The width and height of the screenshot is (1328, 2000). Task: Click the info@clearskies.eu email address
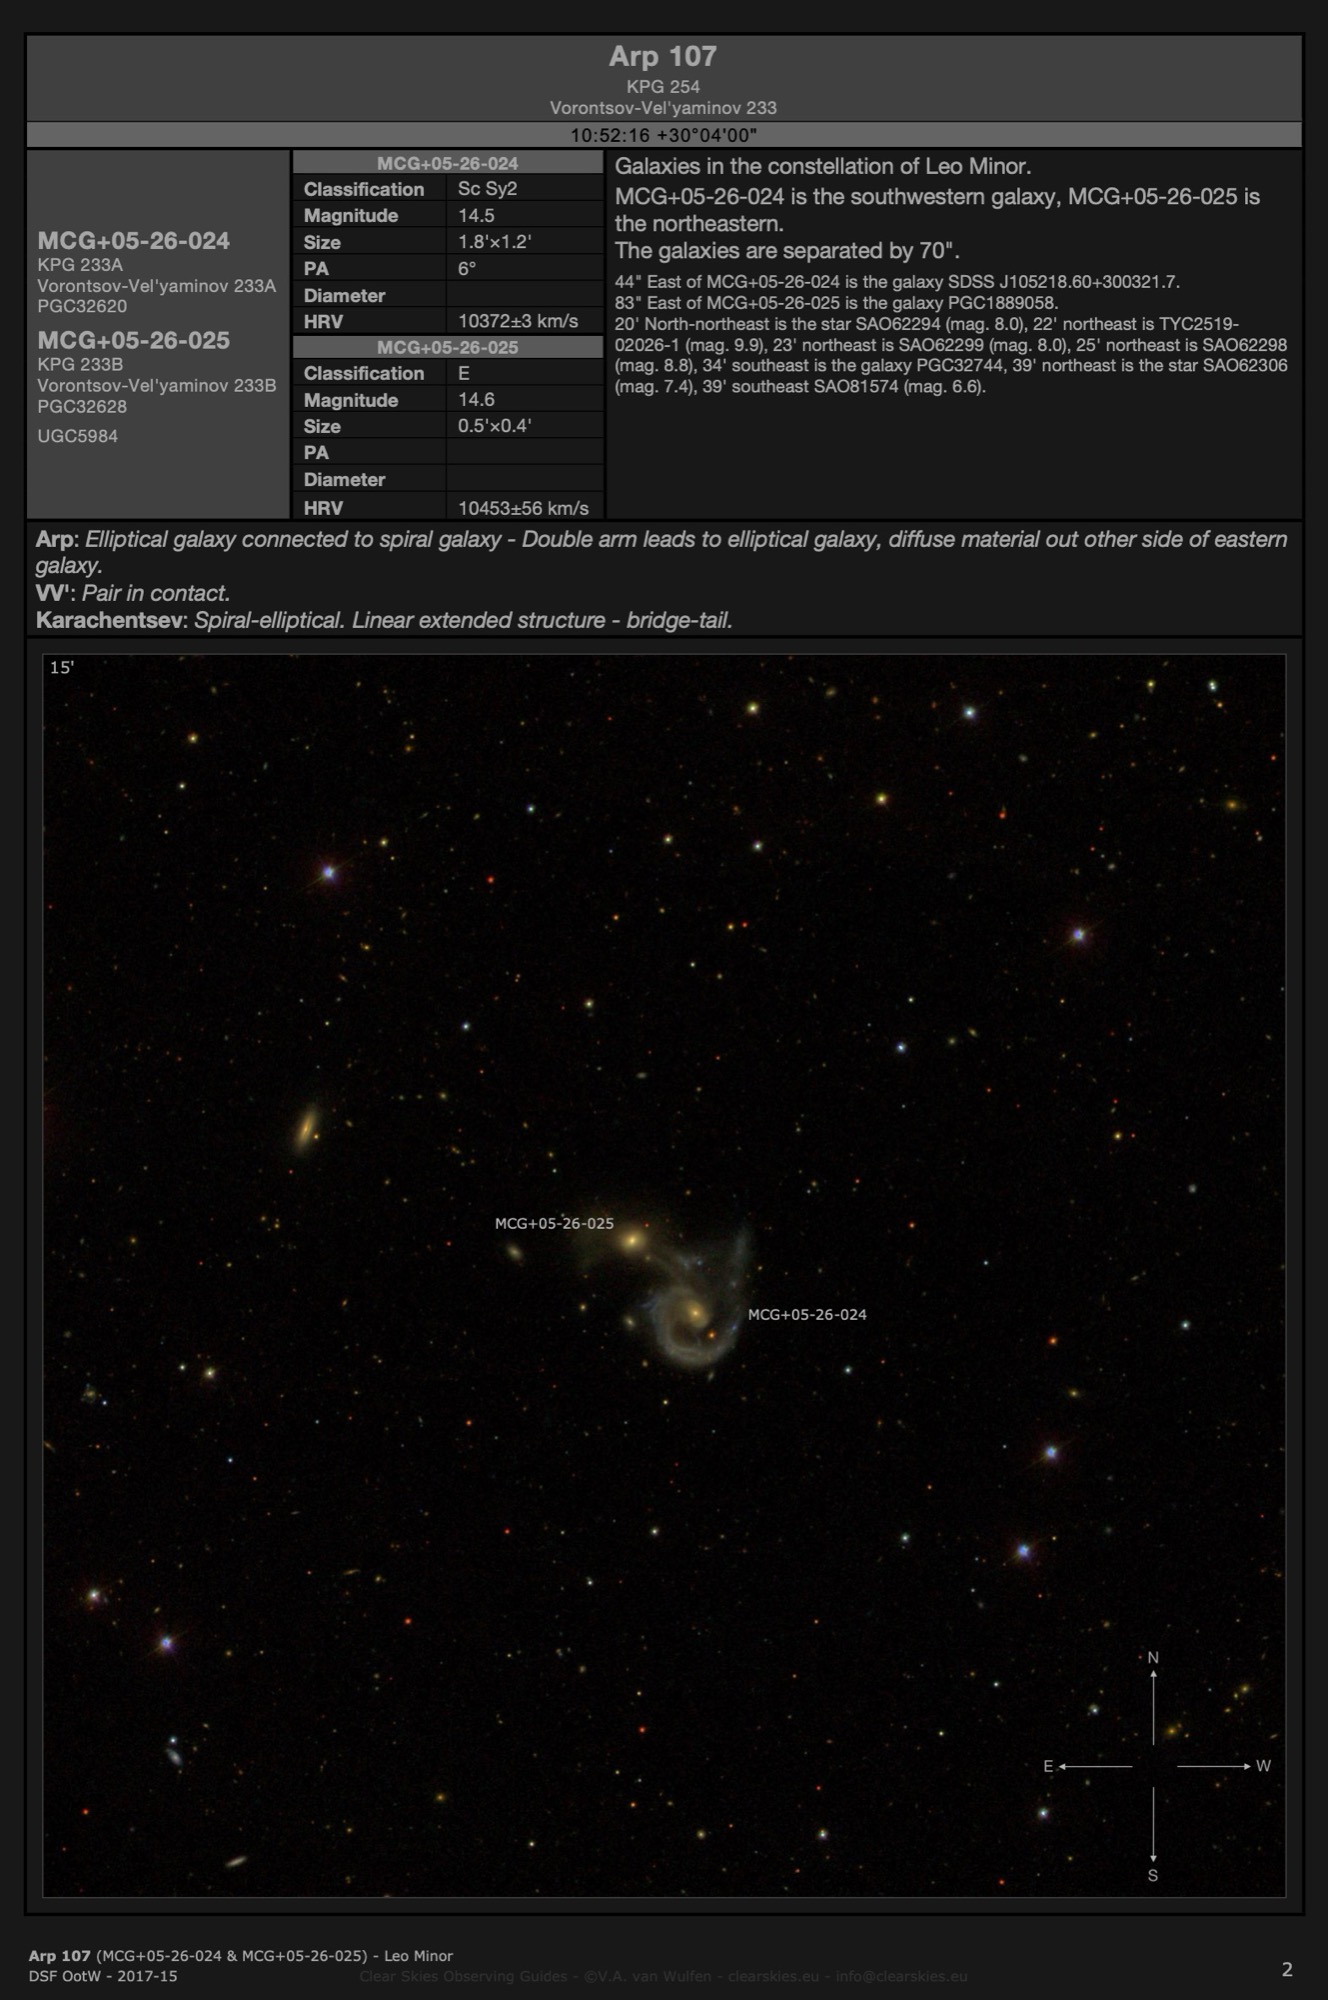pos(901,1976)
